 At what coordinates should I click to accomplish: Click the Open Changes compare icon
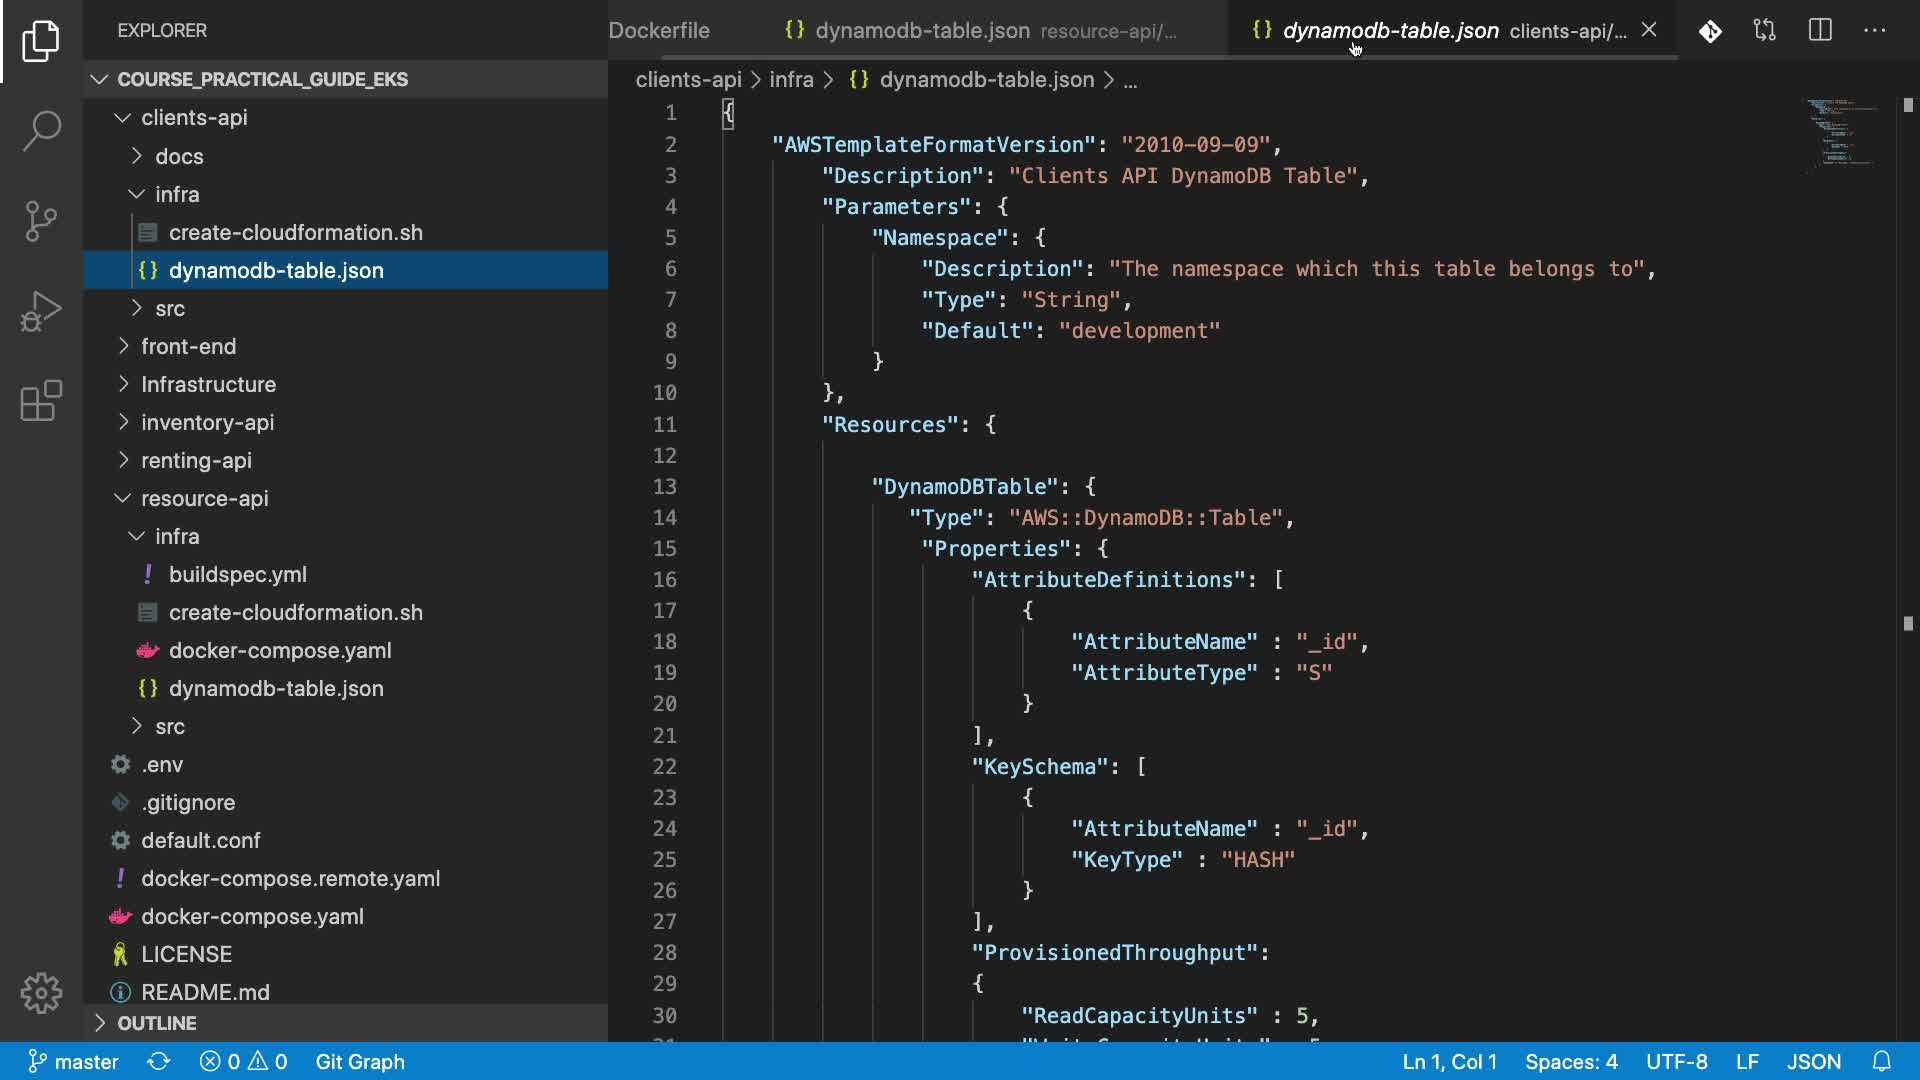click(1765, 30)
